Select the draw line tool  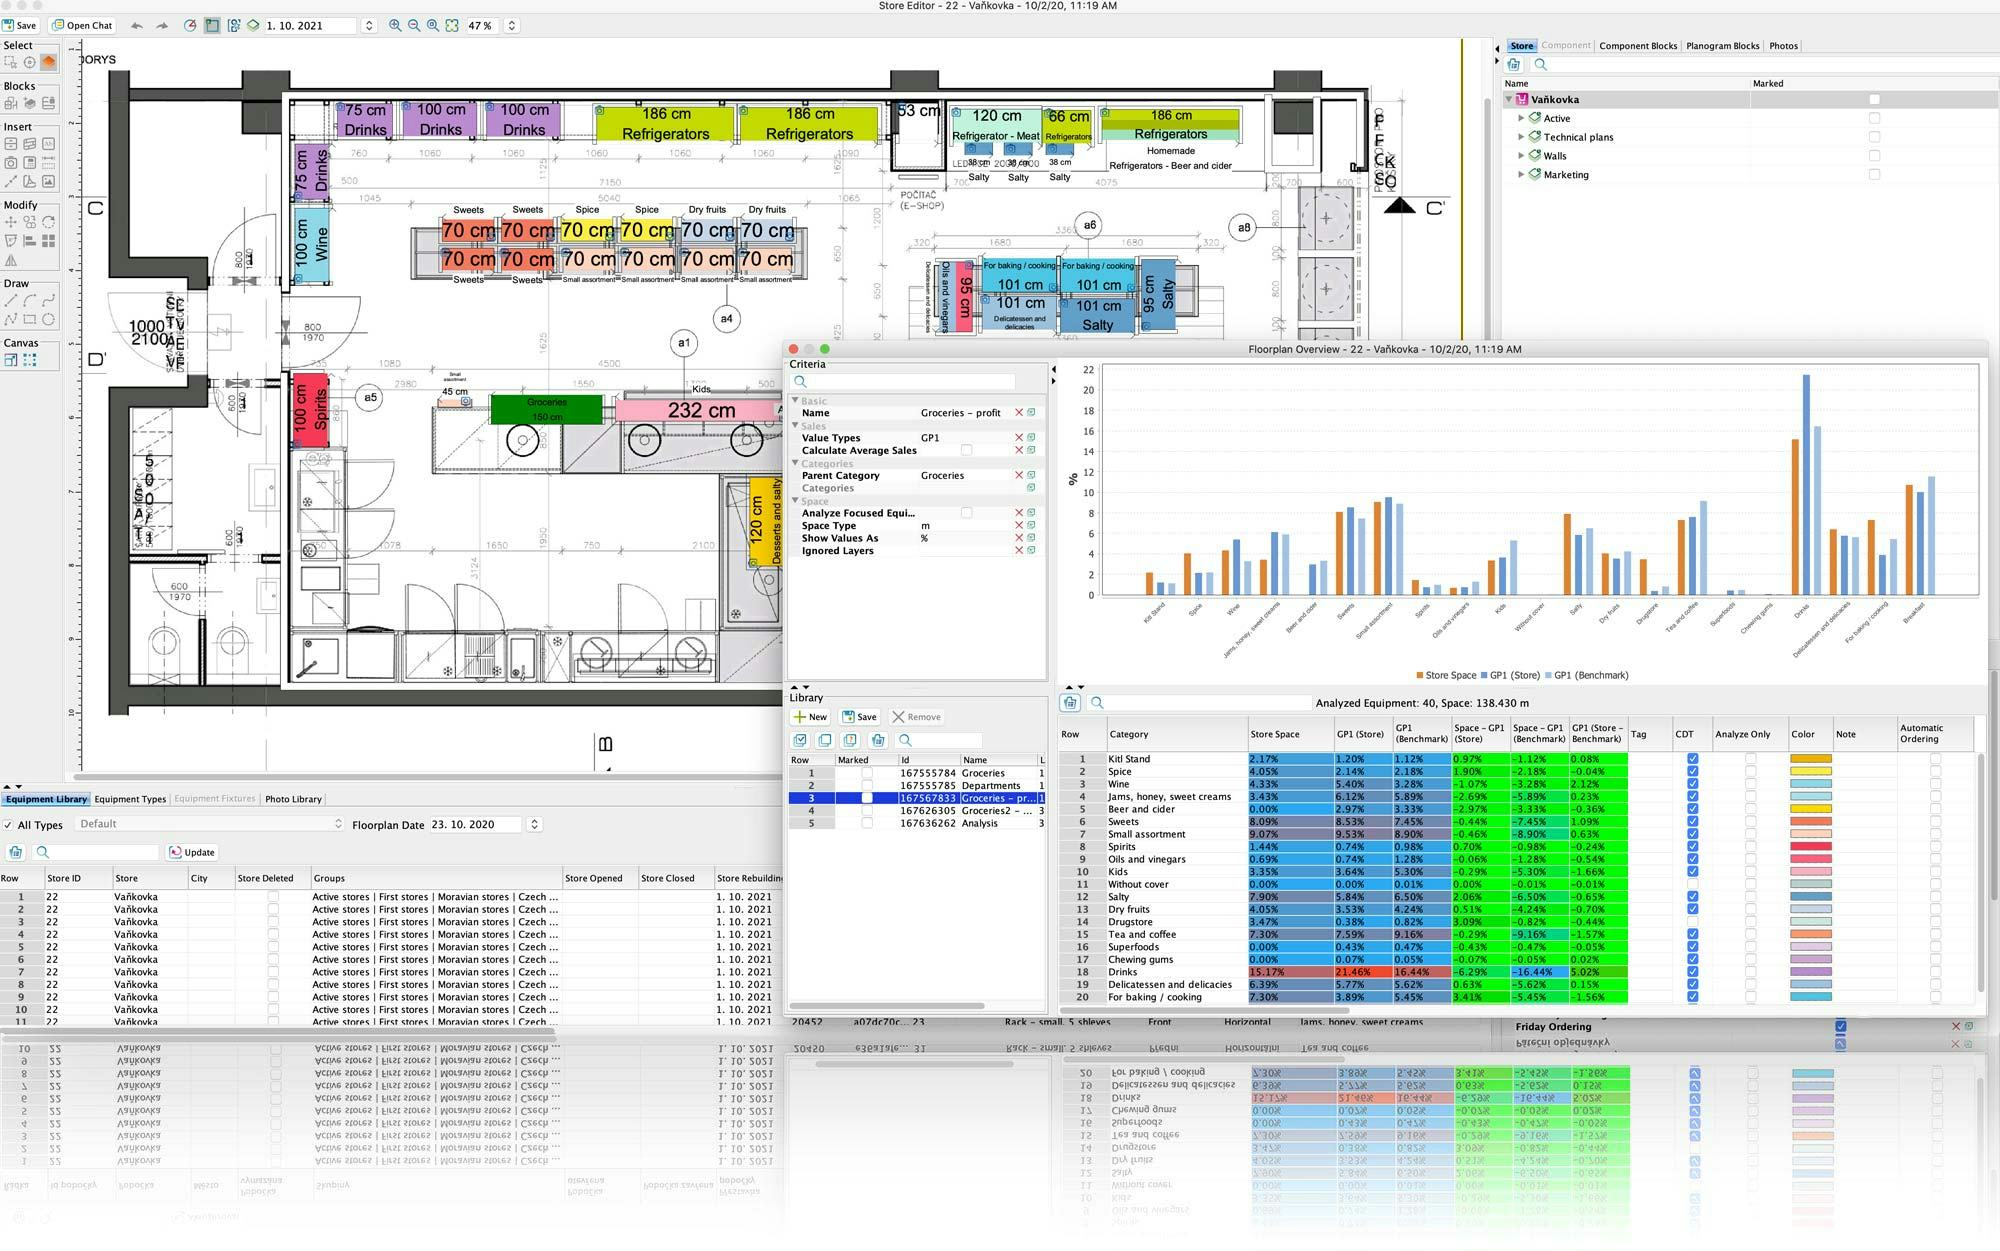pos(11,300)
